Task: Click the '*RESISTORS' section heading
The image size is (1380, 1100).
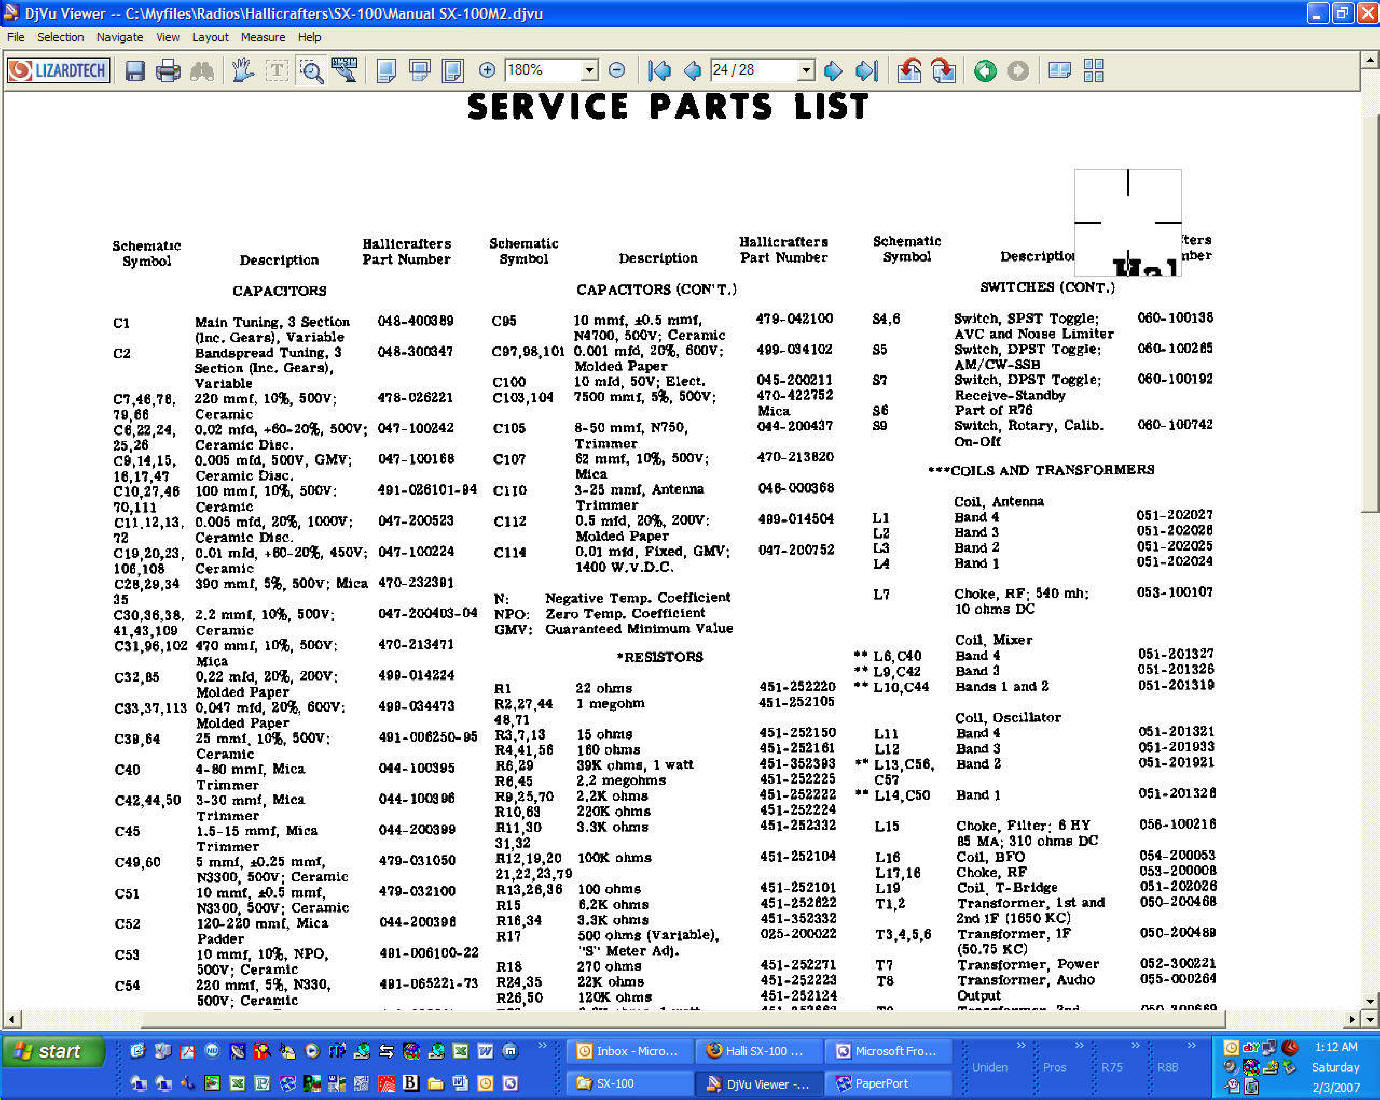Action: pyautogui.click(x=660, y=657)
